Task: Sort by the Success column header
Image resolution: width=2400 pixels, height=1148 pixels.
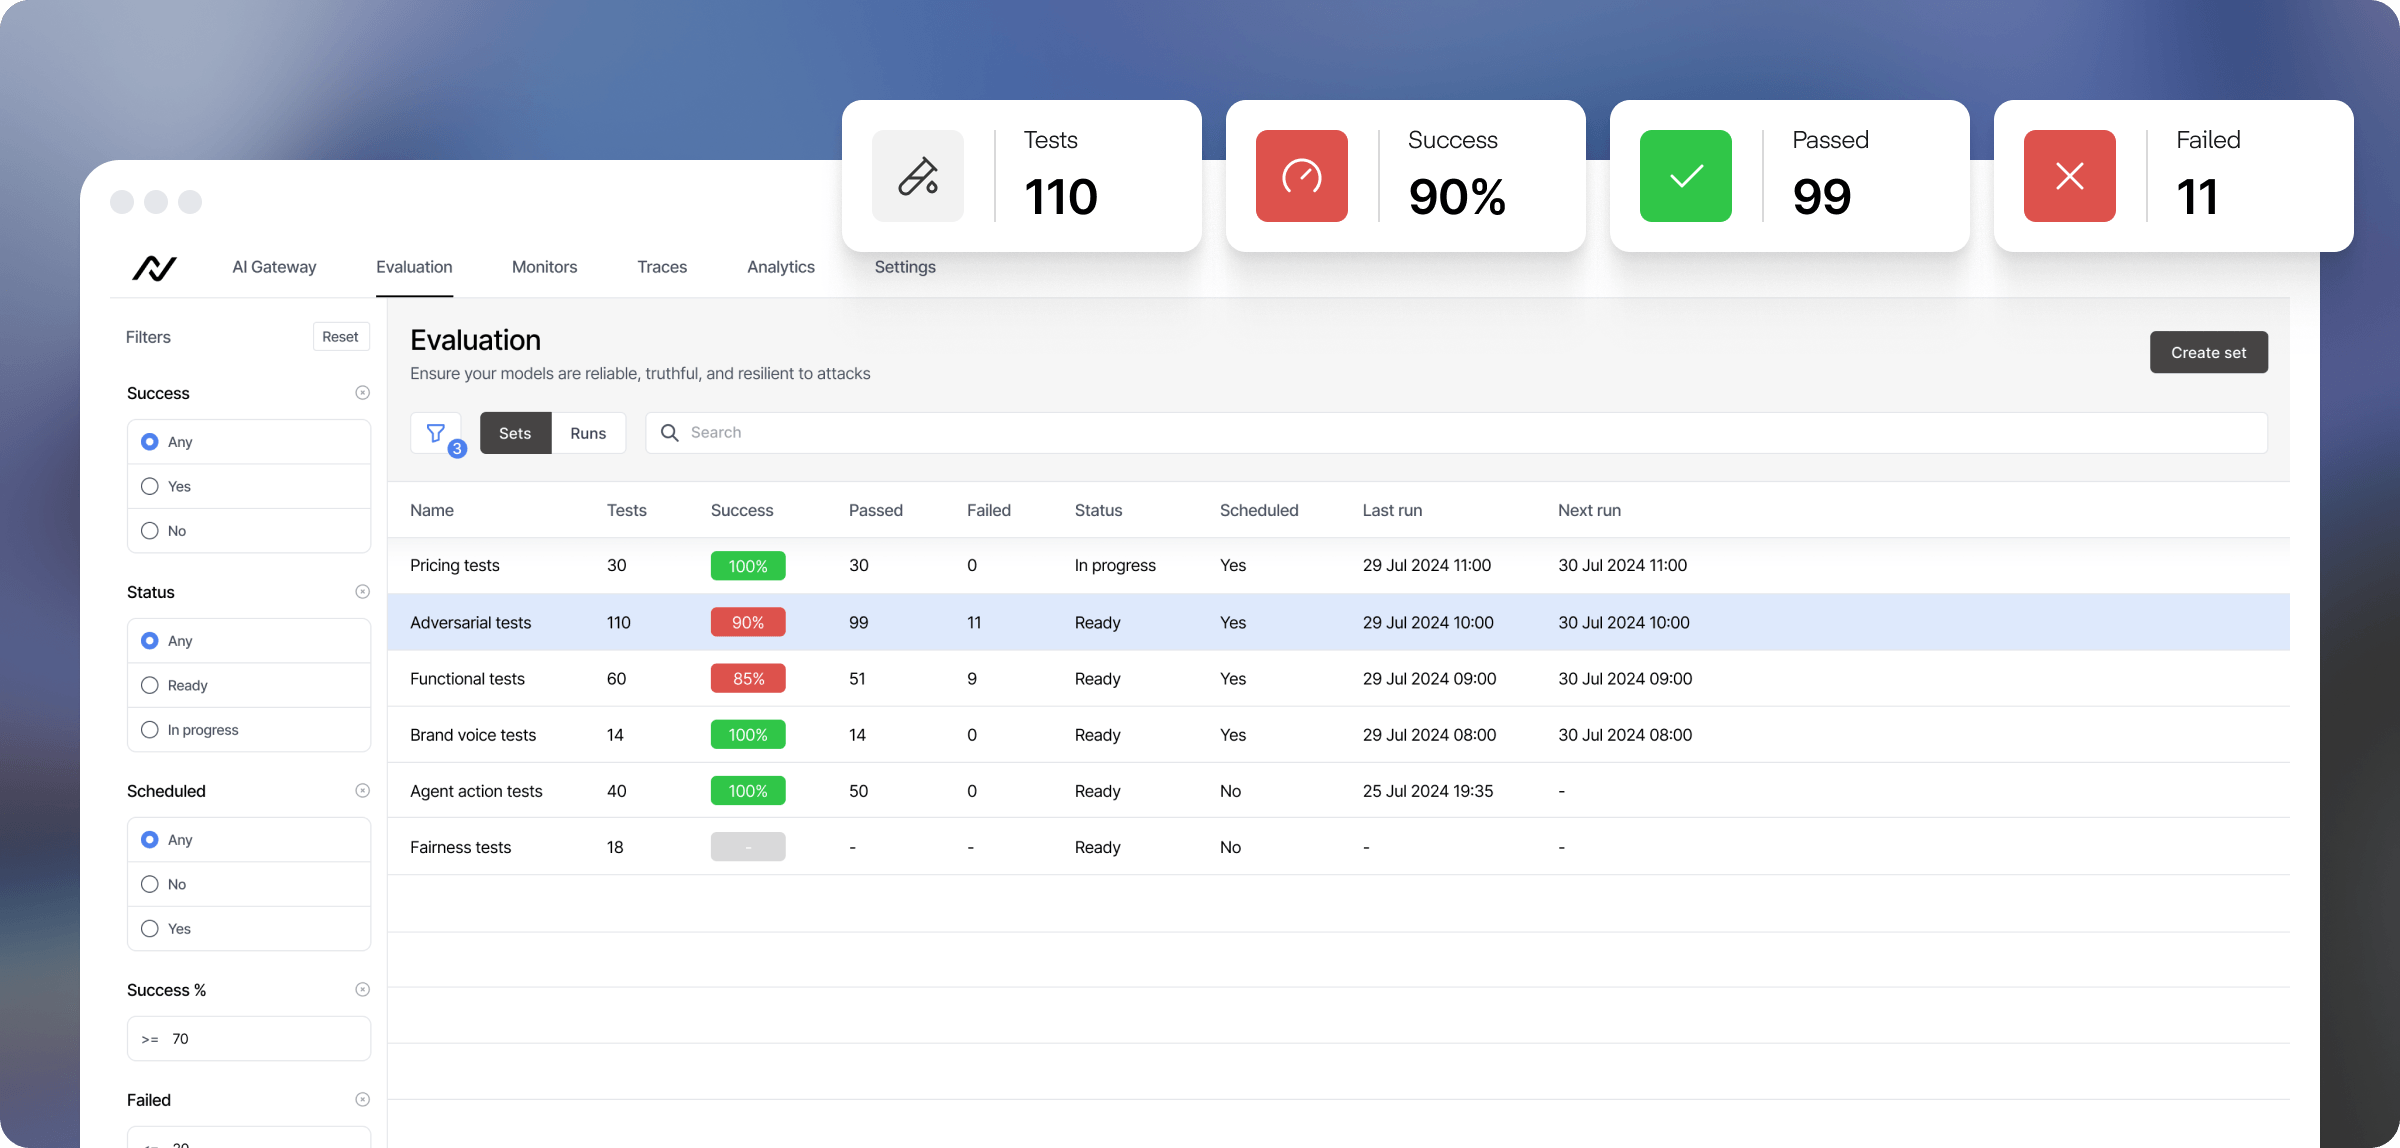Action: click(x=742, y=510)
